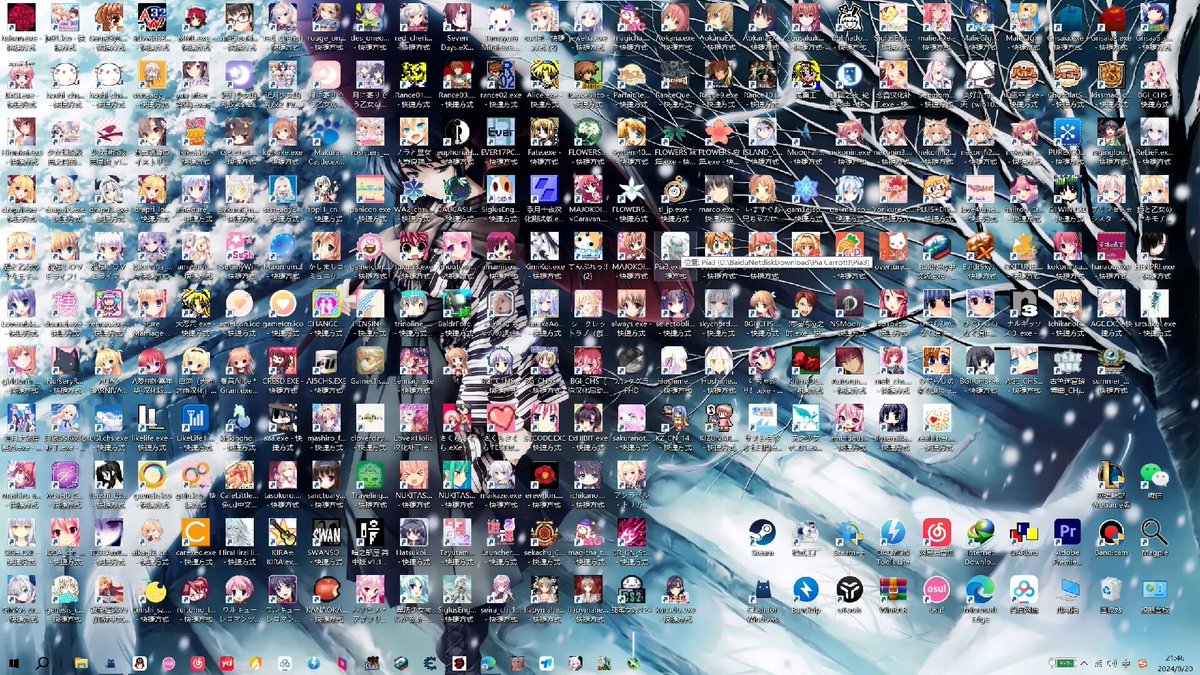
Task: Open the Youdao (yd) taskbar icon
Action: [227, 663]
